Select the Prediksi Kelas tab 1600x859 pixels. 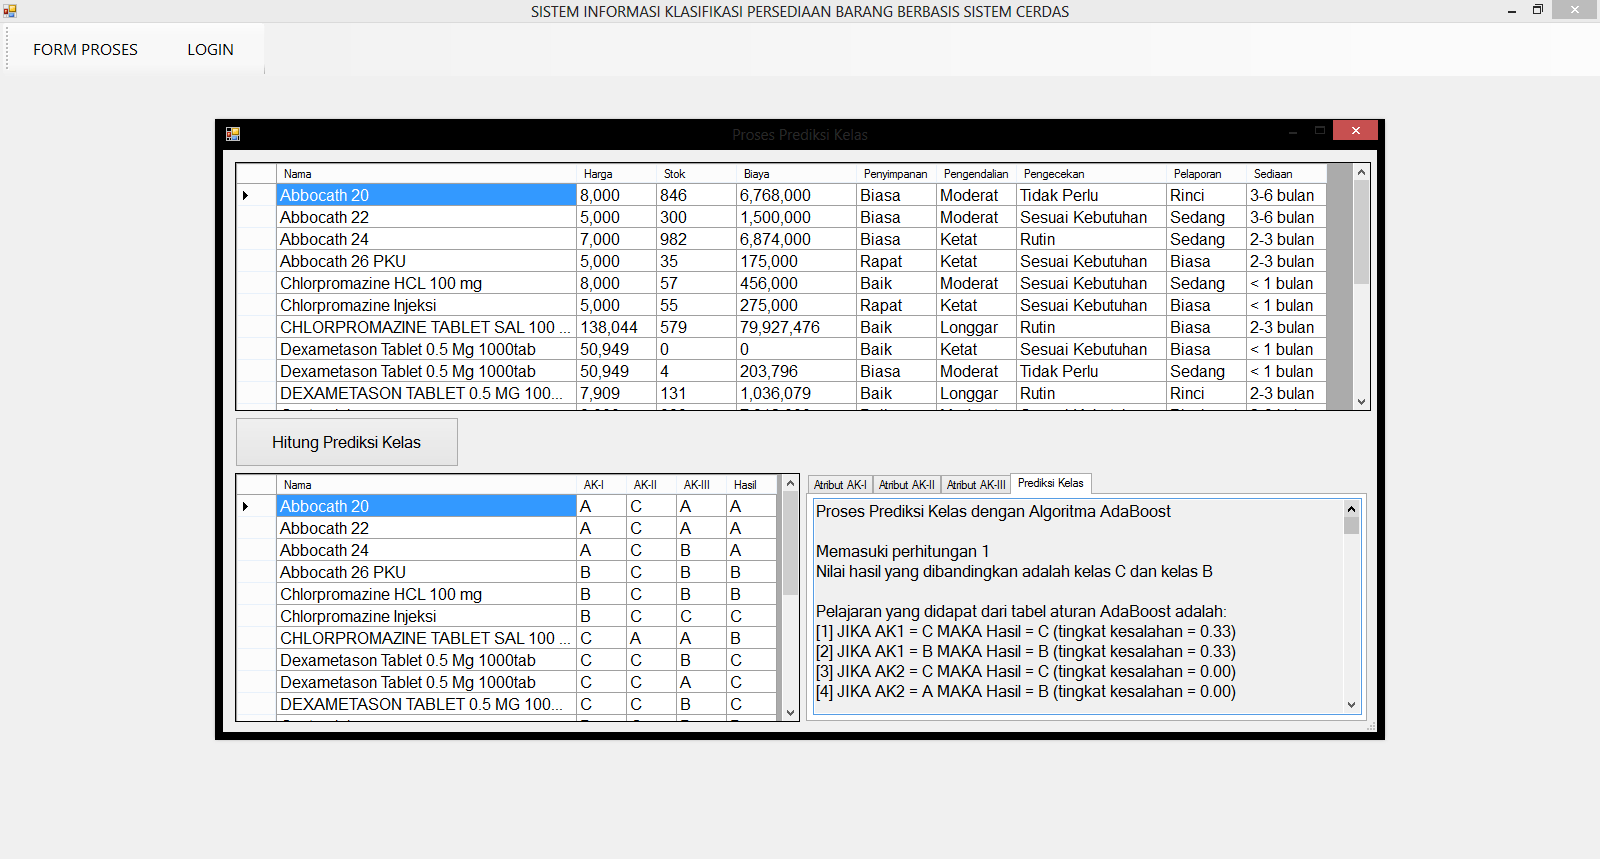[1050, 483]
